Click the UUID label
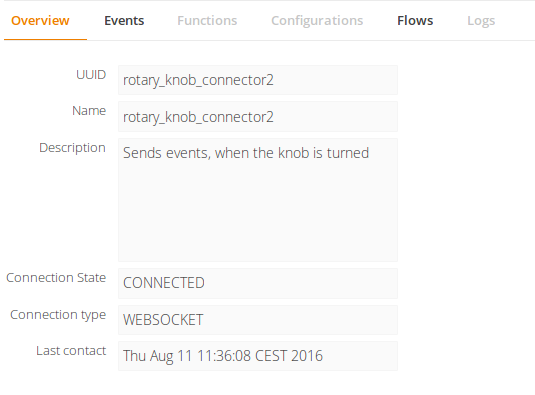This screenshot has width=535, height=395. point(91,75)
